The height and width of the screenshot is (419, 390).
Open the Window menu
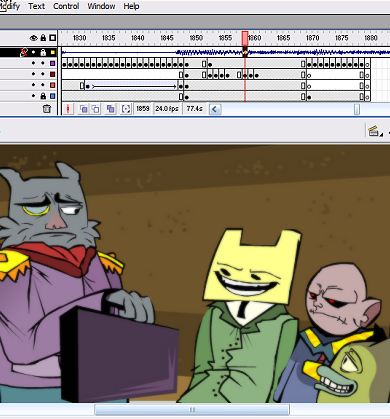point(101,6)
